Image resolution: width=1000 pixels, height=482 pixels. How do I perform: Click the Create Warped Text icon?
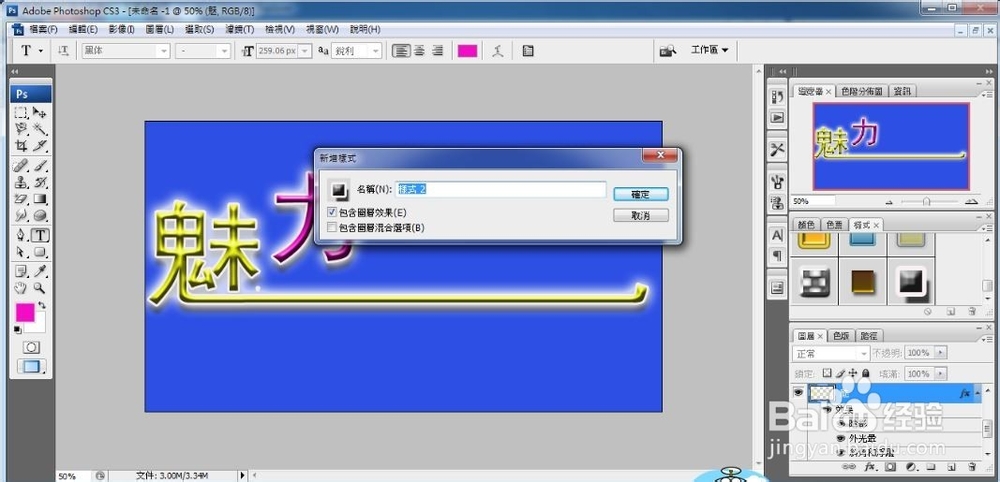click(497, 51)
